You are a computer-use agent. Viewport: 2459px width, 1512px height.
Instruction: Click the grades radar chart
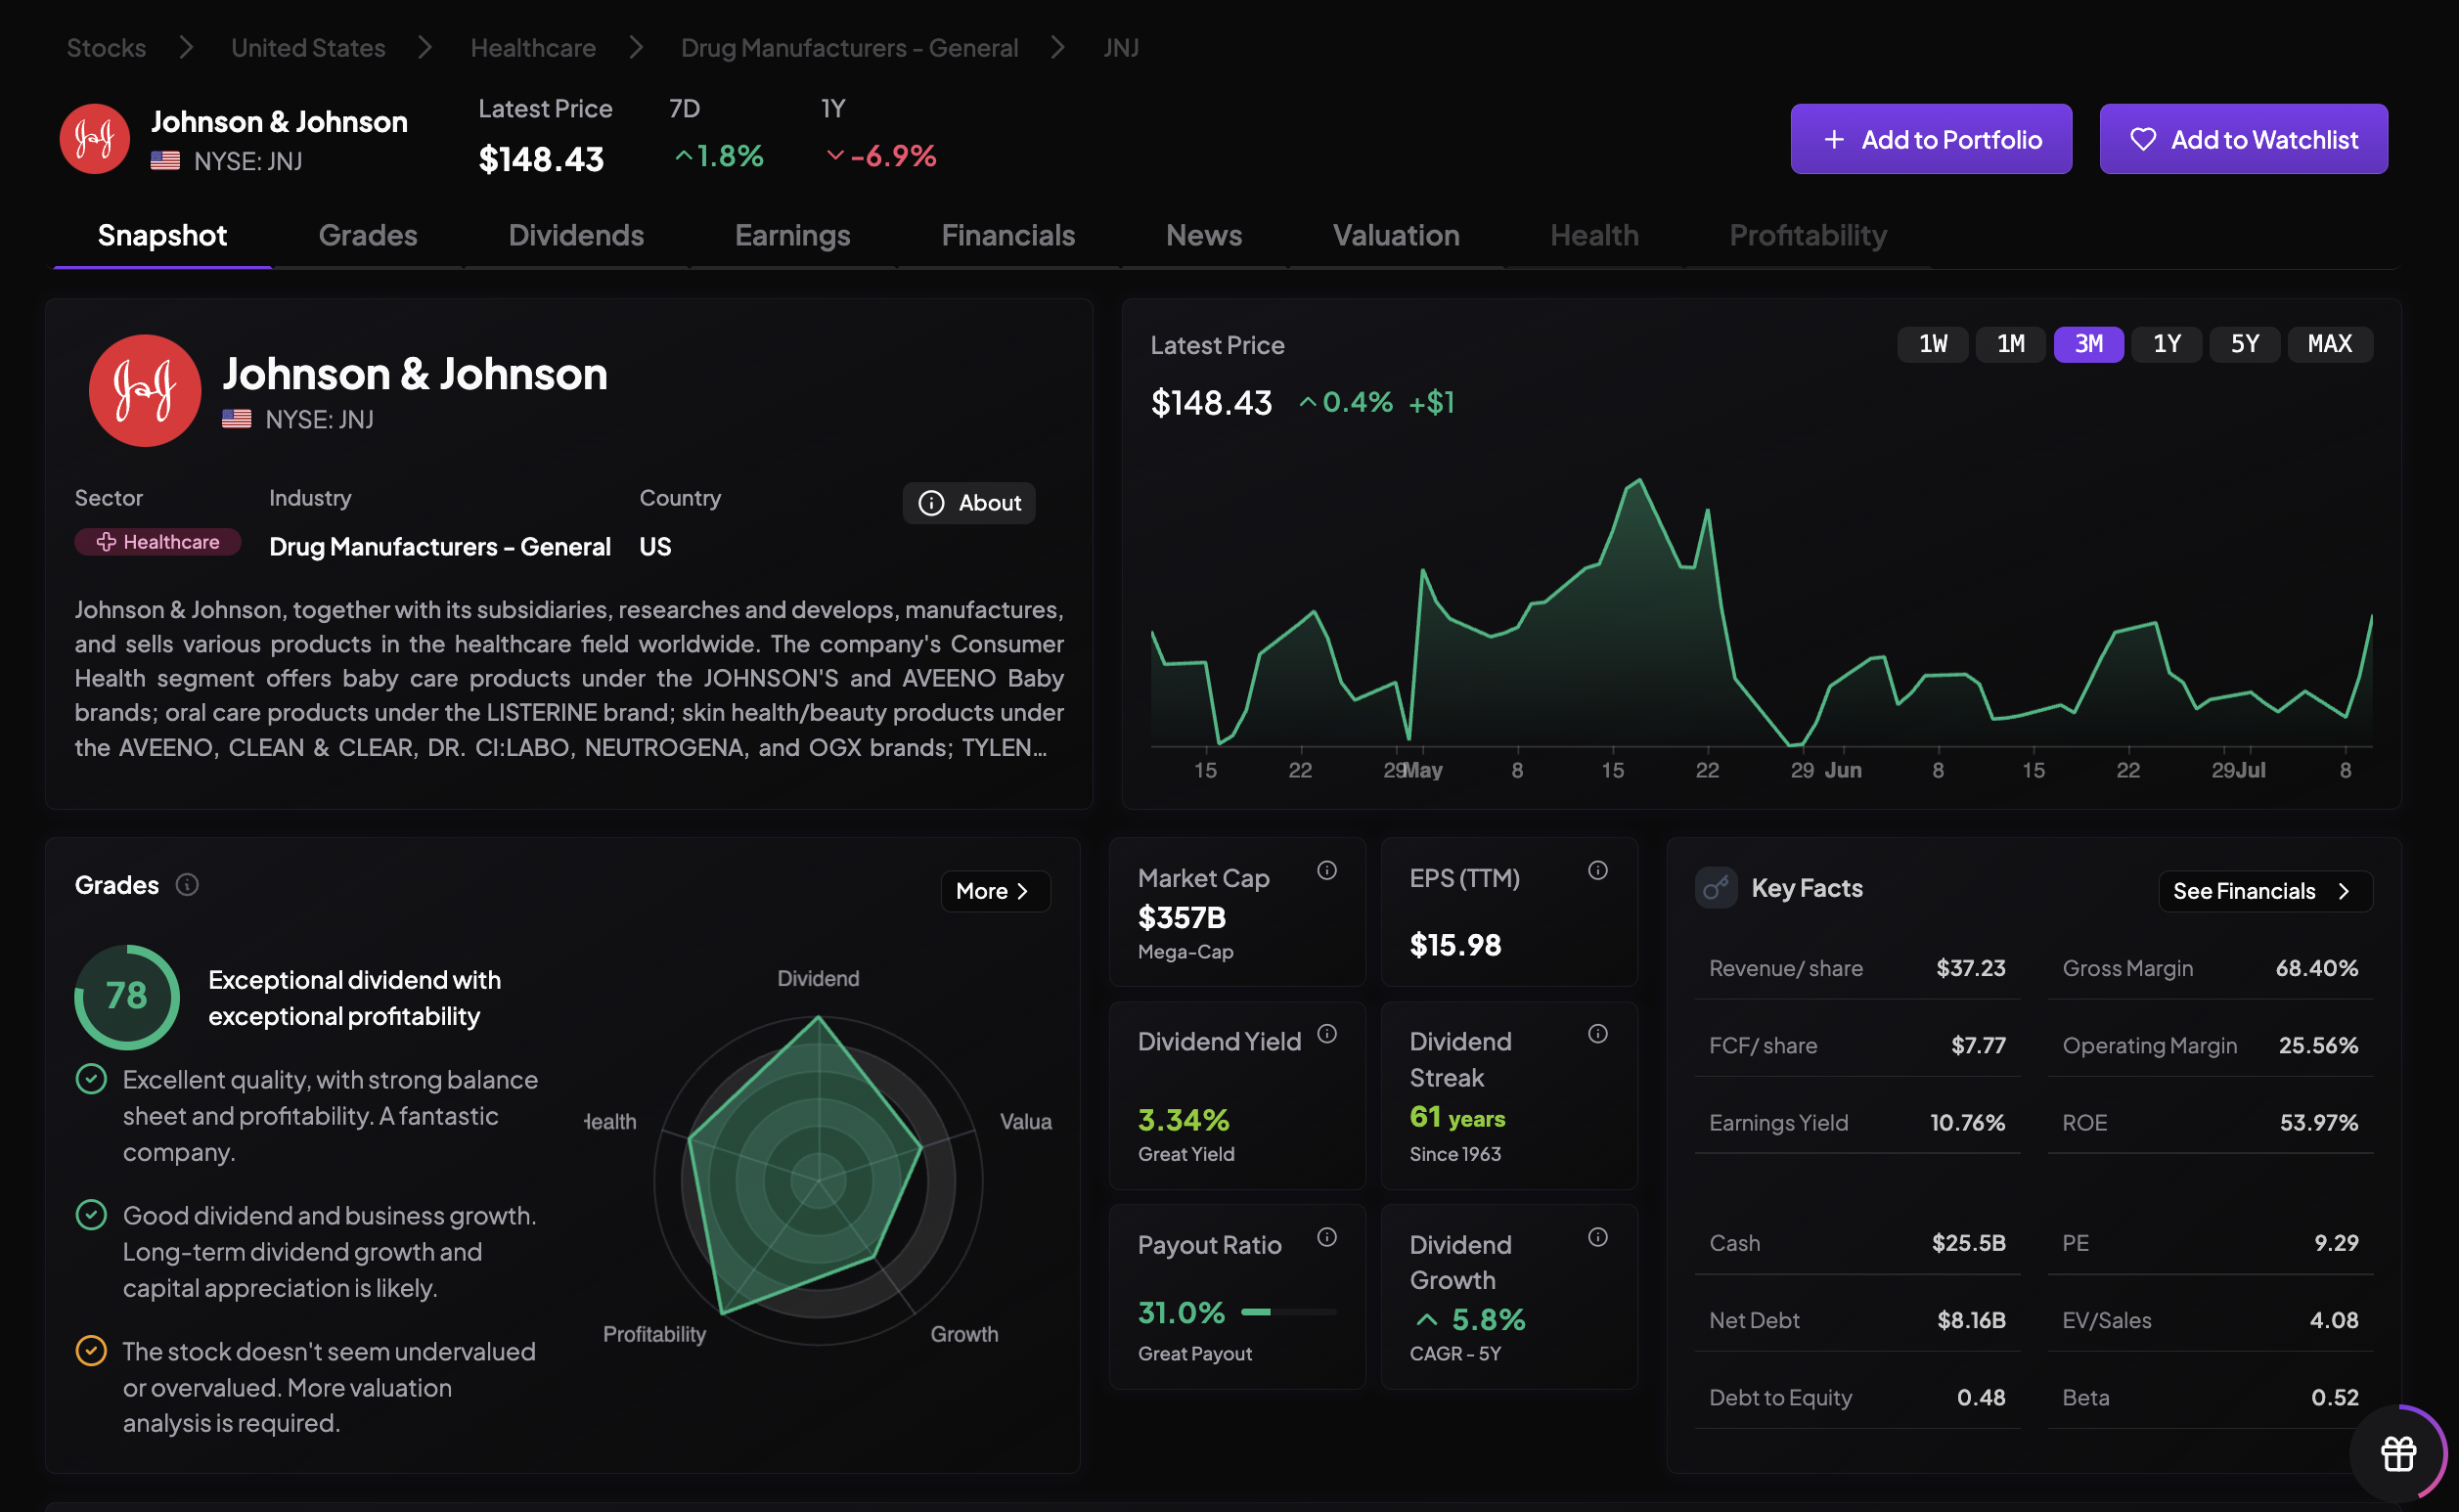coord(818,1180)
